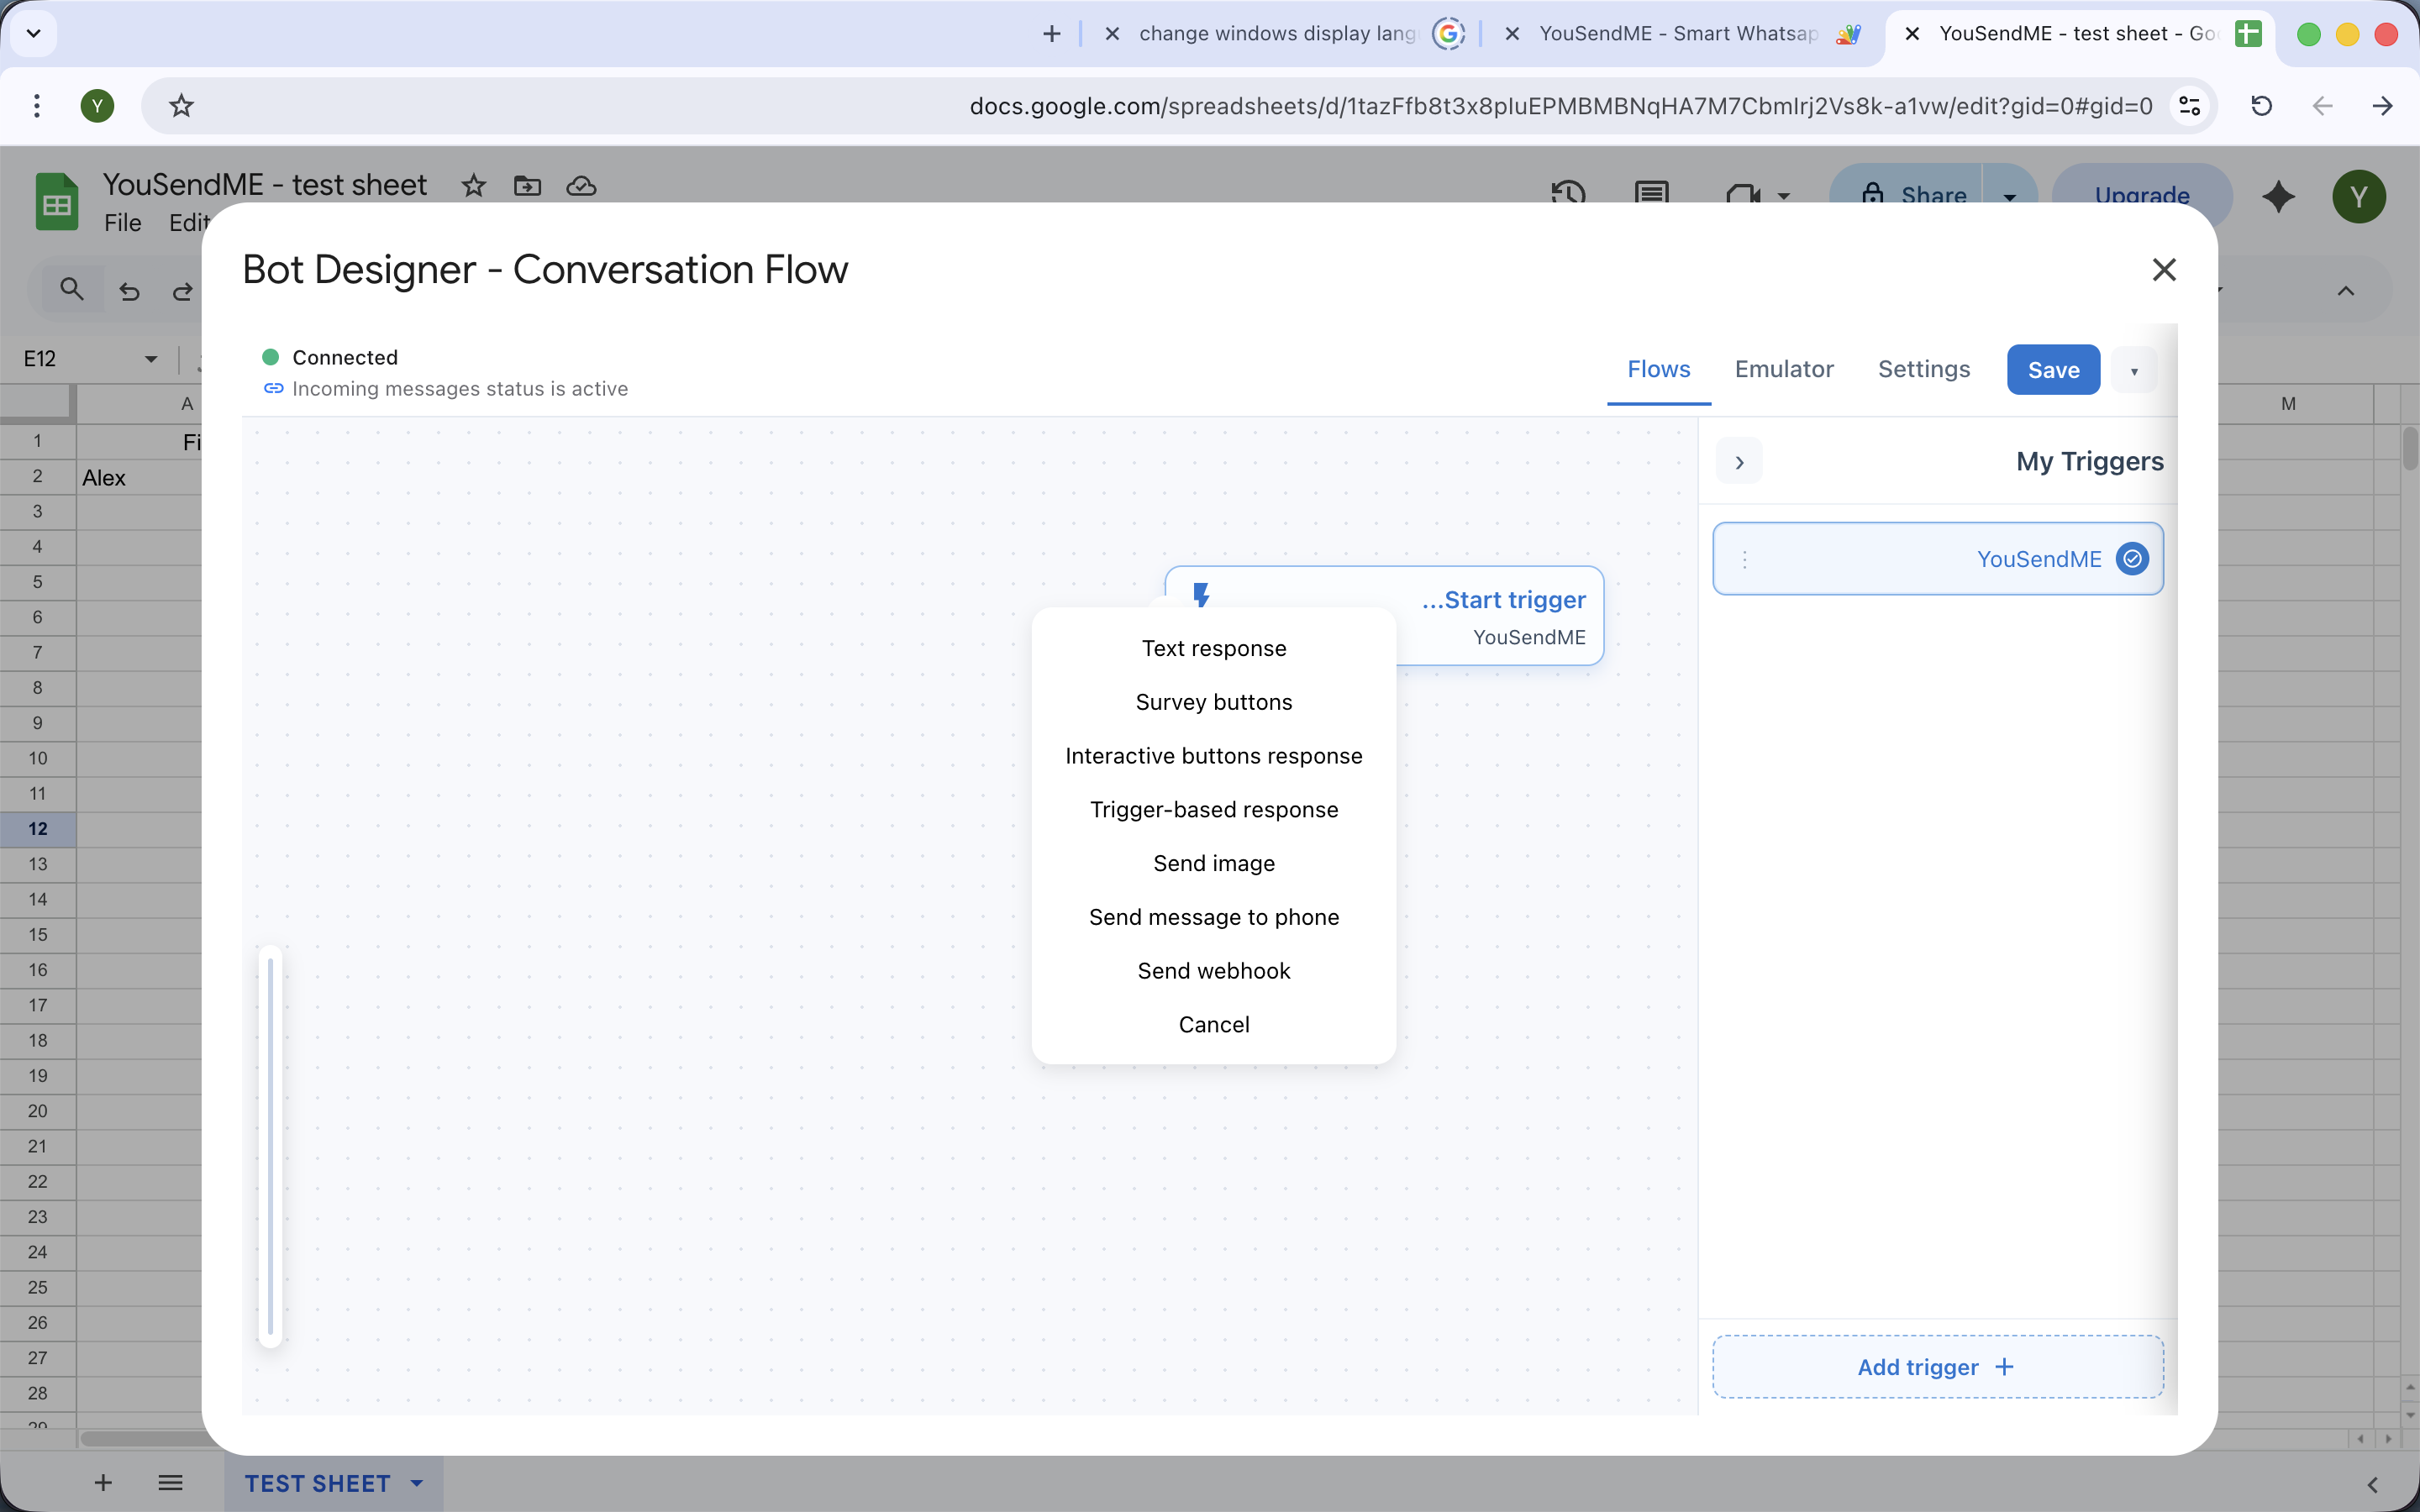Undo with the Sheets toolbar arrow
This screenshot has height=1512, width=2420.
(129, 291)
